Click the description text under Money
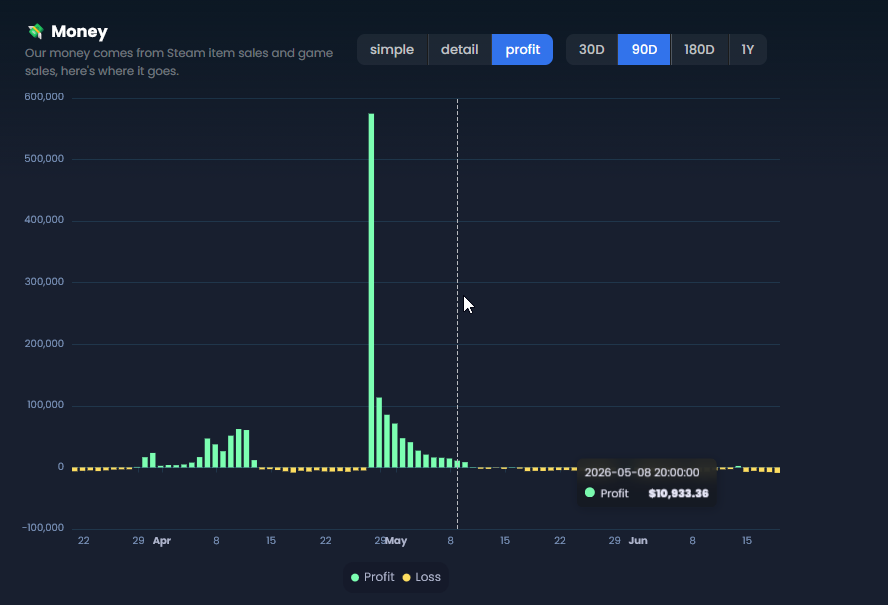 [x=179, y=62]
